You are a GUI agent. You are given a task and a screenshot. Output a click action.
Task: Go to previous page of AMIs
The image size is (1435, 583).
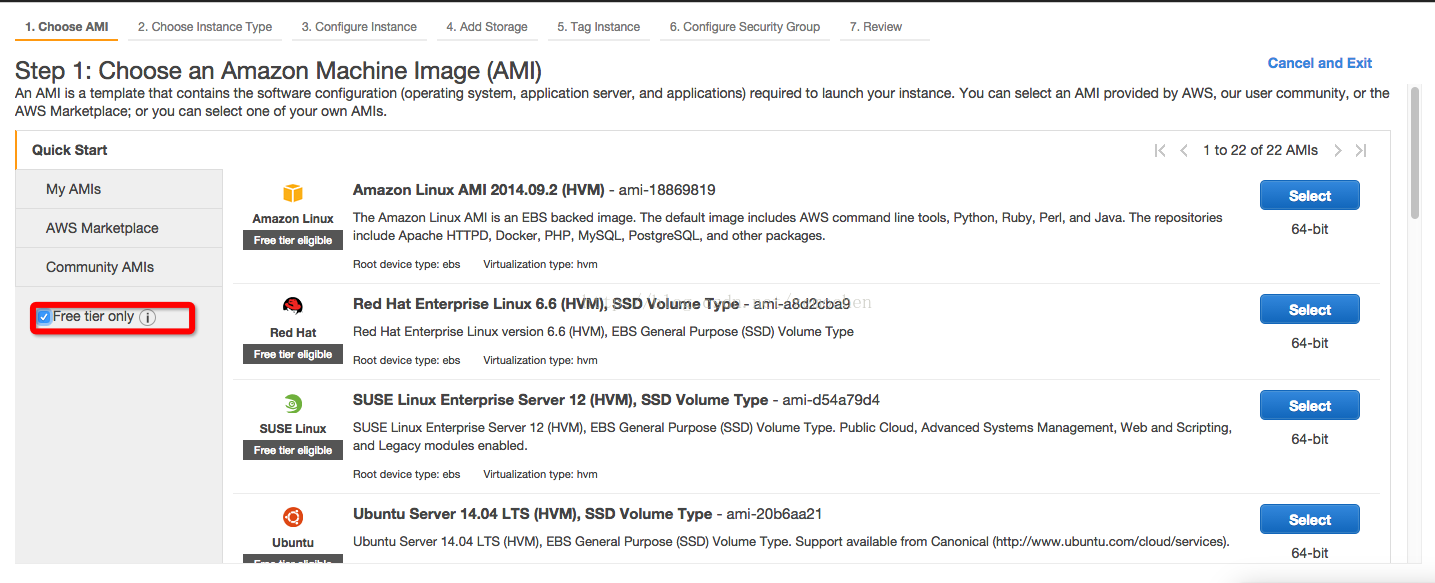1184,150
